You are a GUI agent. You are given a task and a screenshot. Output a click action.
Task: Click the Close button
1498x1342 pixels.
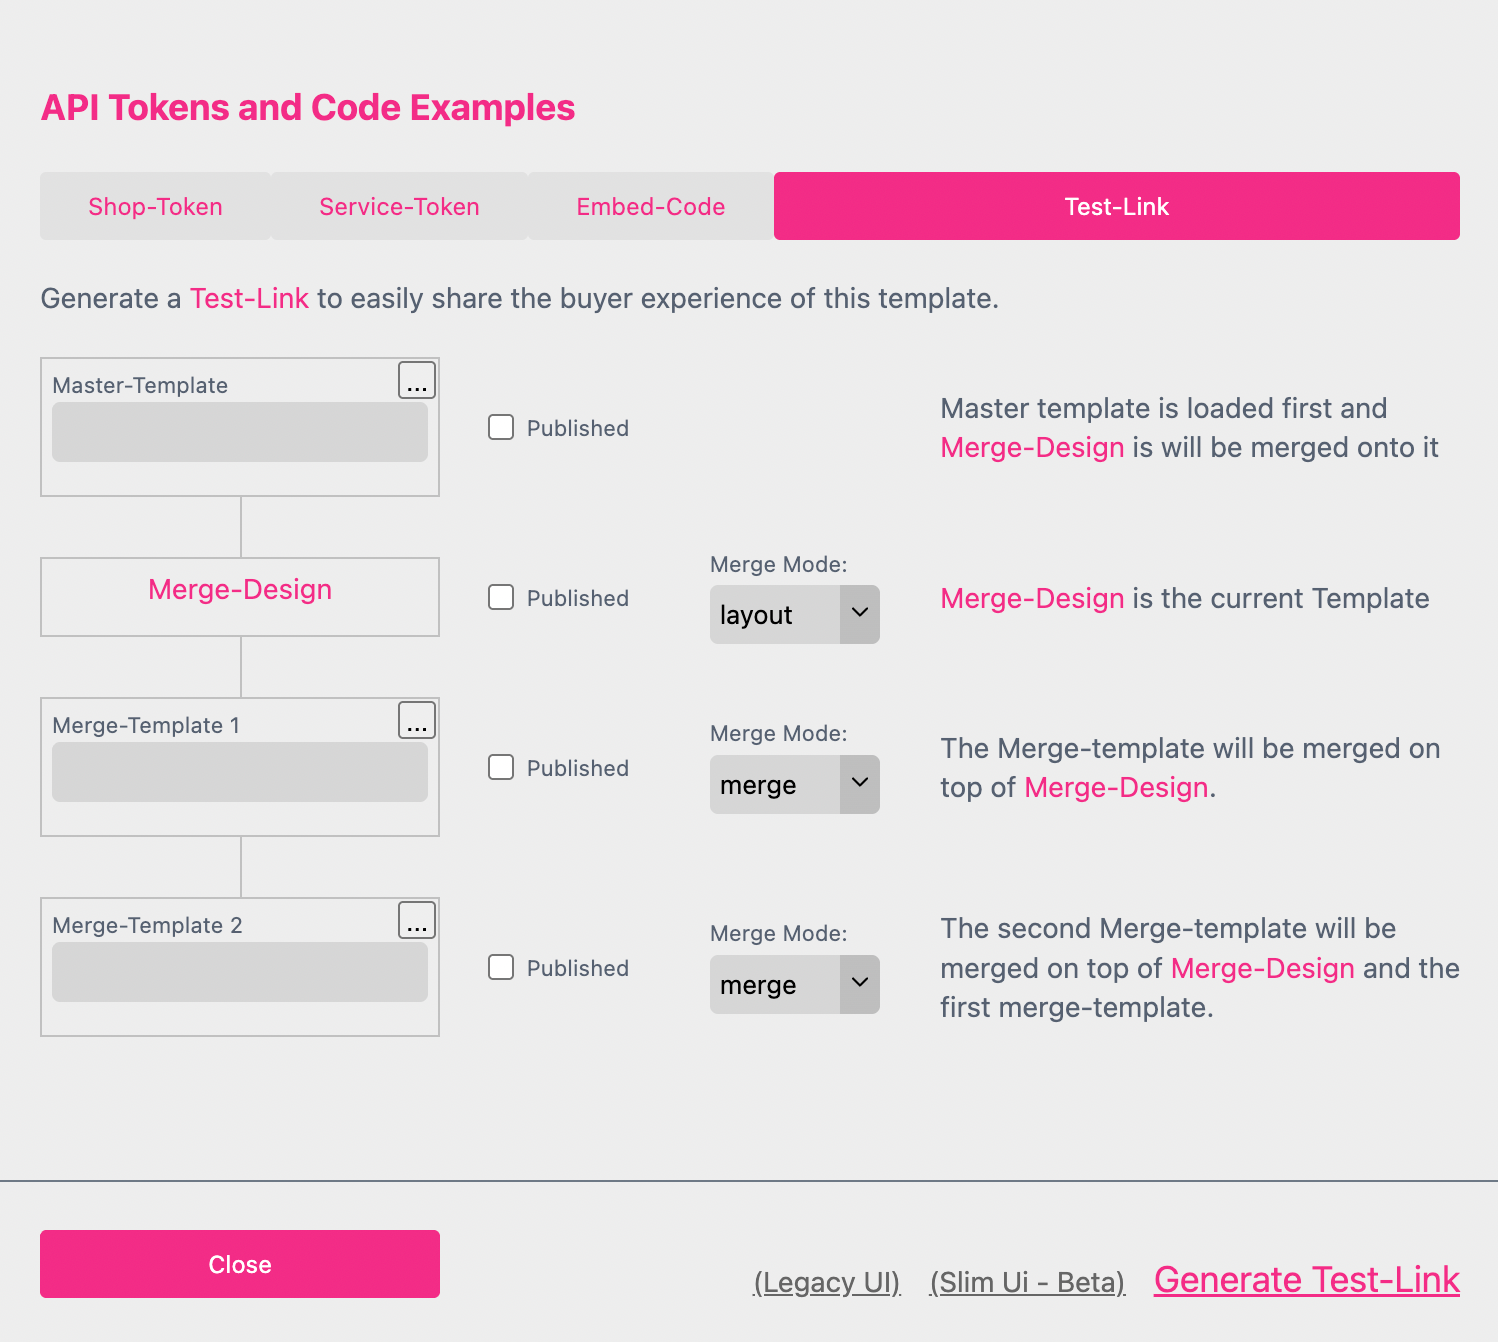click(x=239, y=1263)
